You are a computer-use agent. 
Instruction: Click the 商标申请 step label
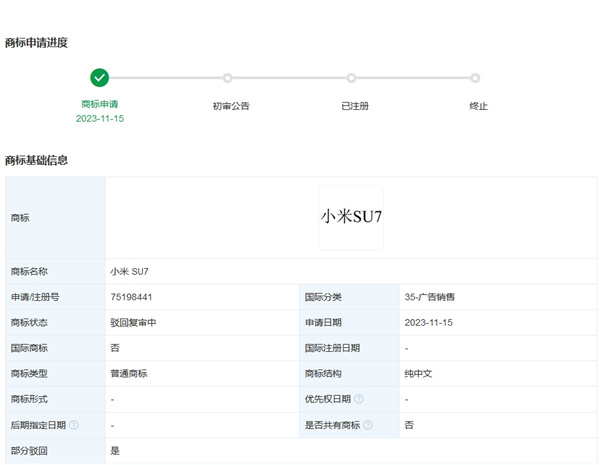click(99, 104)
